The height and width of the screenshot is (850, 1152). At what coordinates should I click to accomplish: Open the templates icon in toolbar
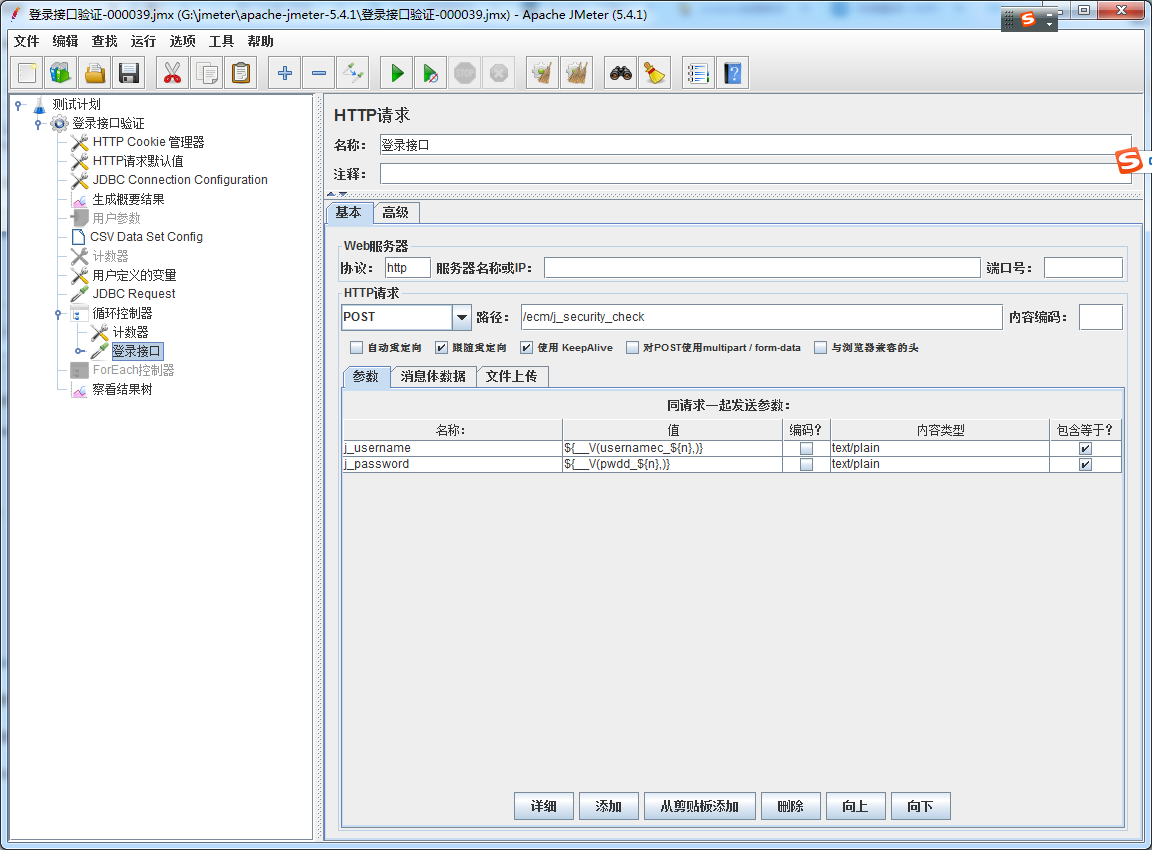pyautogui.click(x=61, y=73)
